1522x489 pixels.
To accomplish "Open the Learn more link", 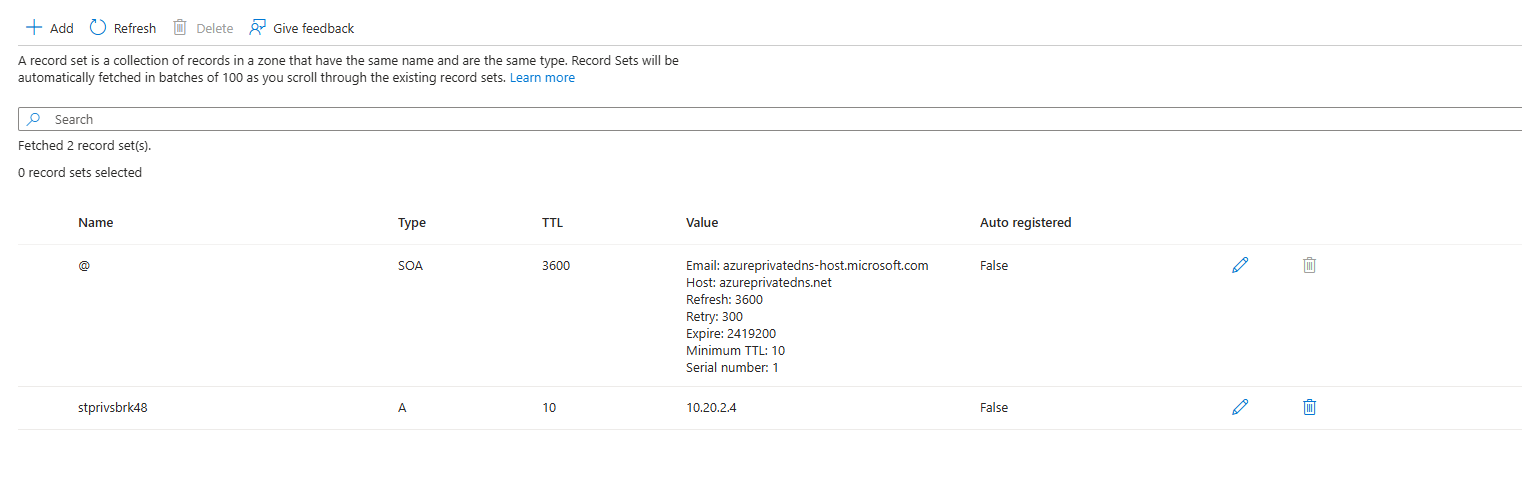I will pyautogui.click(x=542, y=78).
